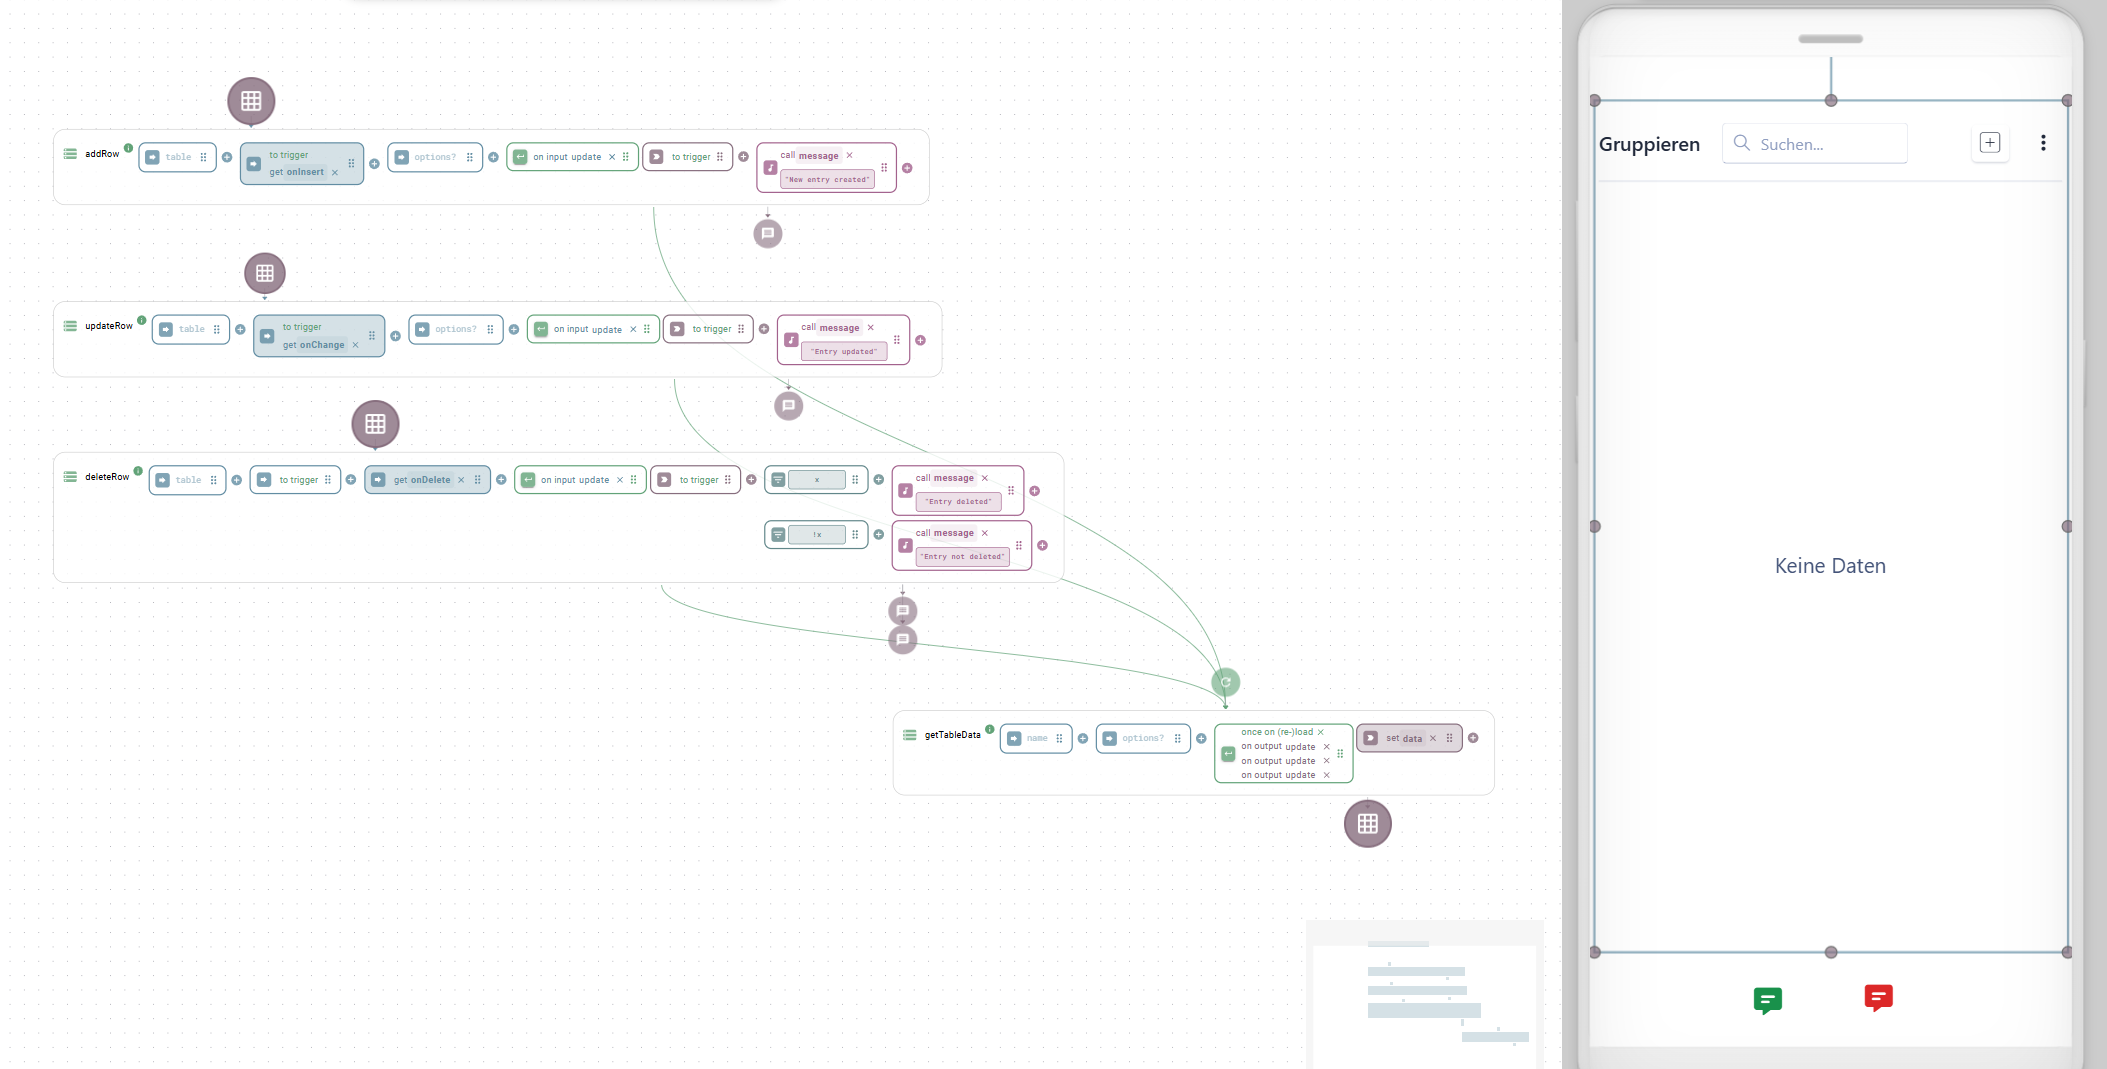Click the minimap thumbnail in canvas corner
Viewport: 2107px width, 1069px height.
1425,994
